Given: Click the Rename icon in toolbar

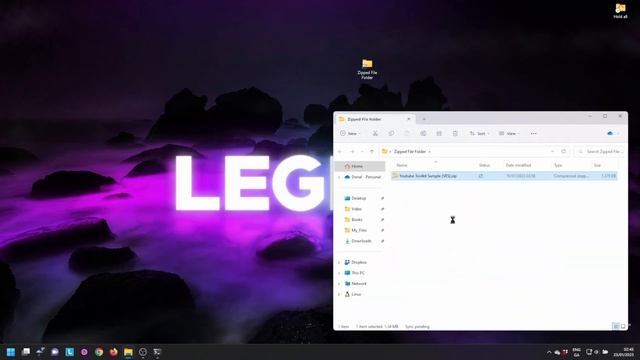Looking at the screenshot, I should coord(423,133).
